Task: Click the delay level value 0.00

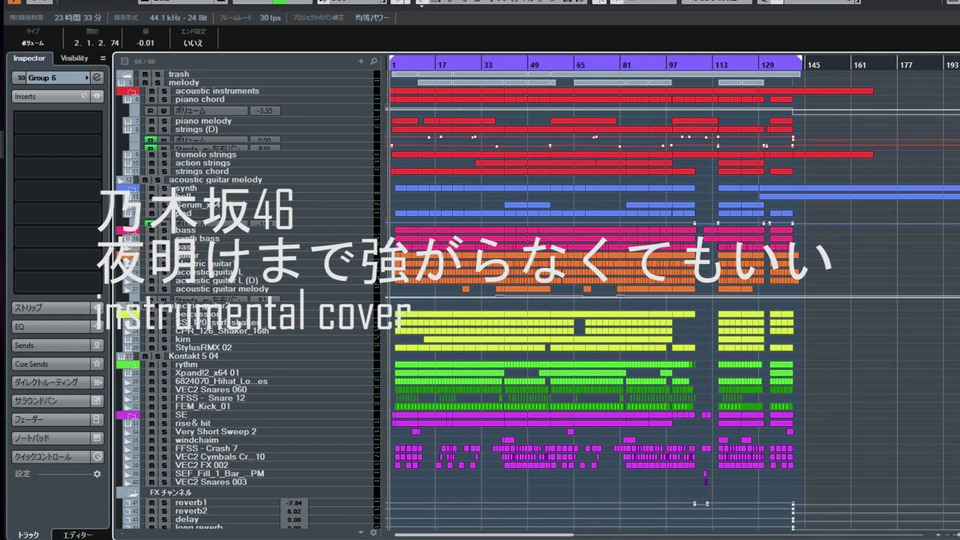Action: click(294, 520)
